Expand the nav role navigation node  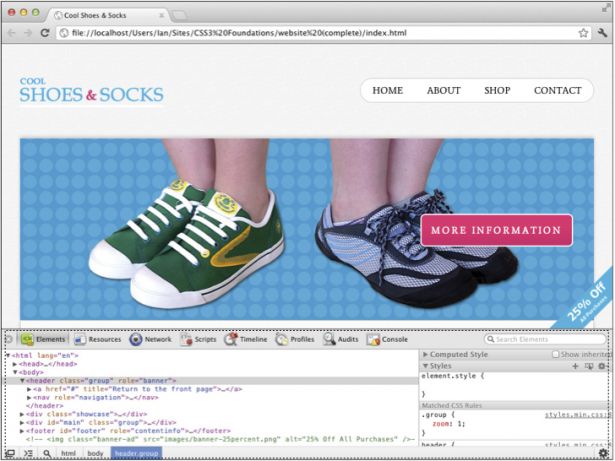click(x=29, y=397)
